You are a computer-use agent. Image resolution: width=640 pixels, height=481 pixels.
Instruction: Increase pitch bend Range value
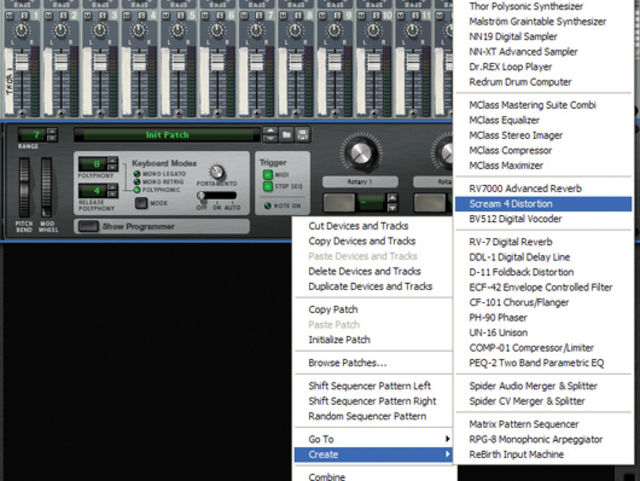52,131
